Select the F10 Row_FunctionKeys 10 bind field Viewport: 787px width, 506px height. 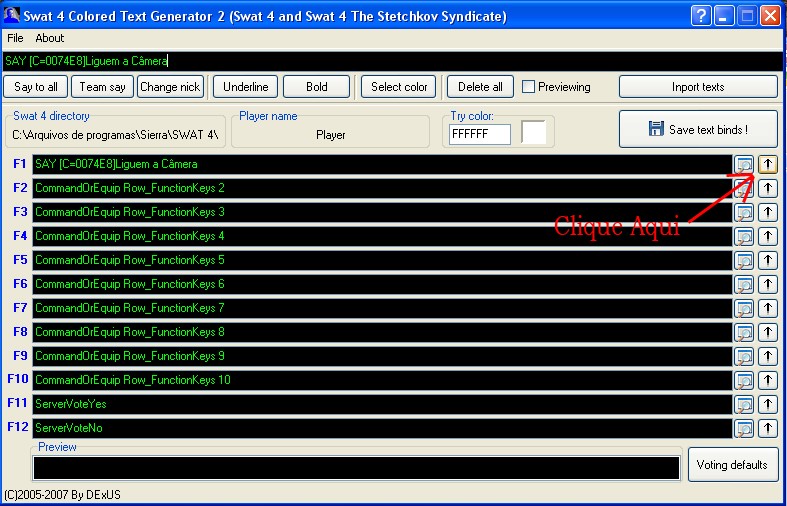tap(382, 380)
